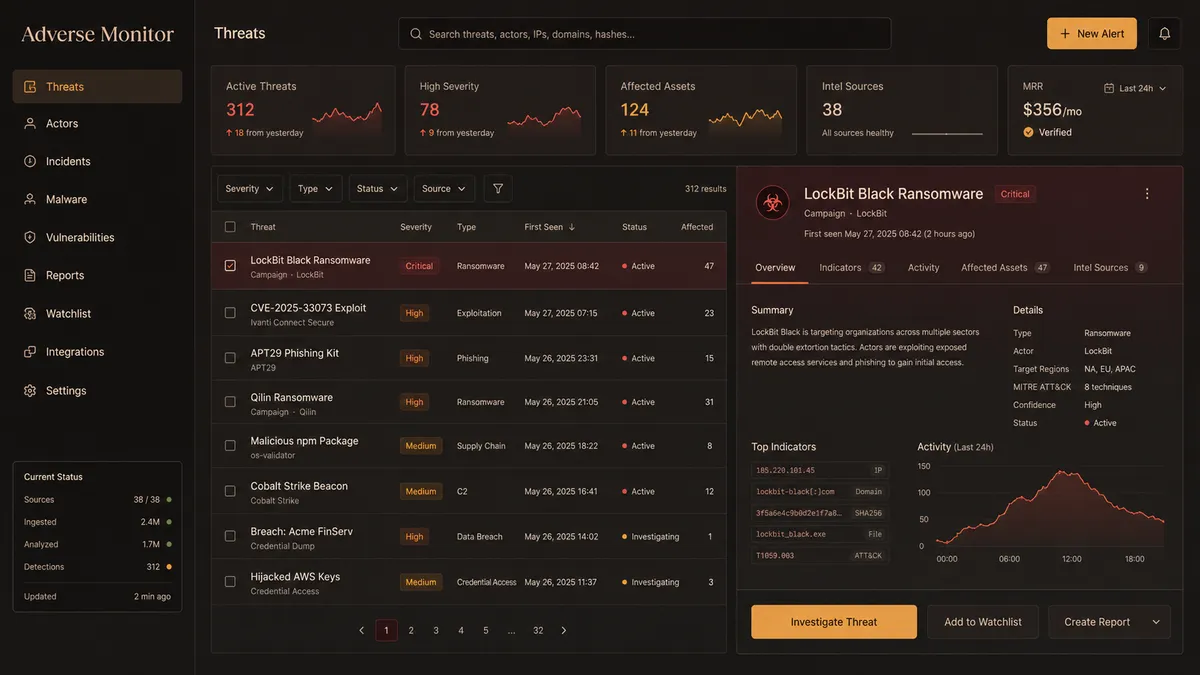Open the Malware icon in sidebar
The image size is (1200, 675).
pos(30,200)
